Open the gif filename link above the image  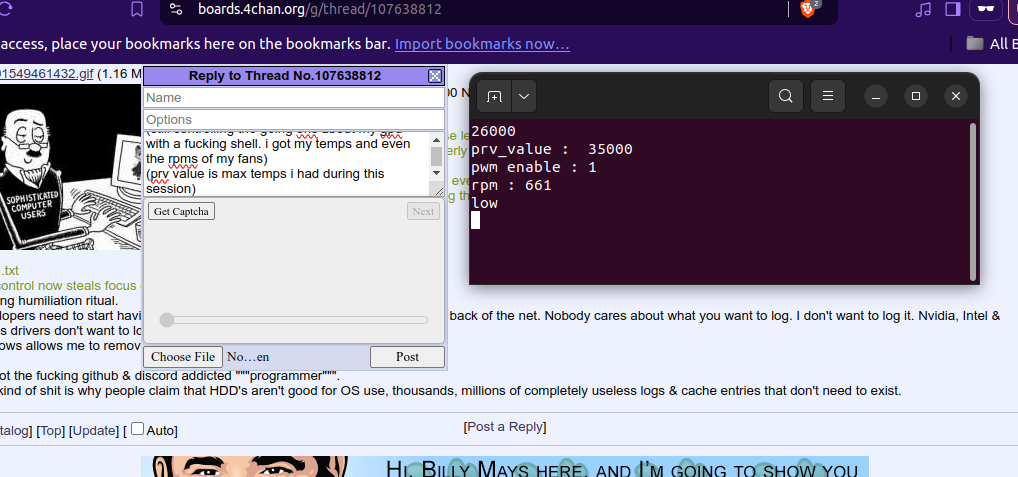[x=47, y=74]
